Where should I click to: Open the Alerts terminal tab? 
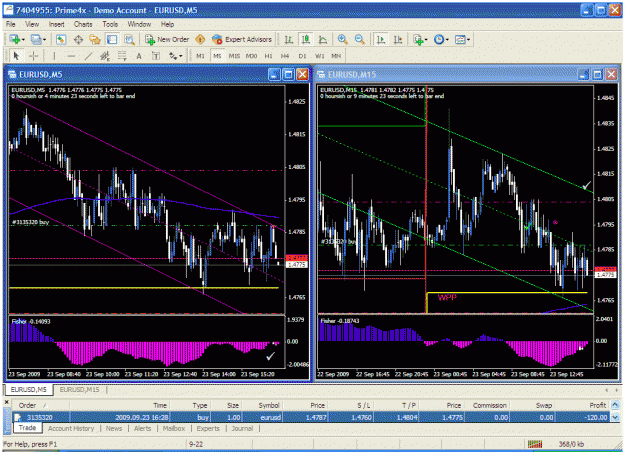[142, 428]
